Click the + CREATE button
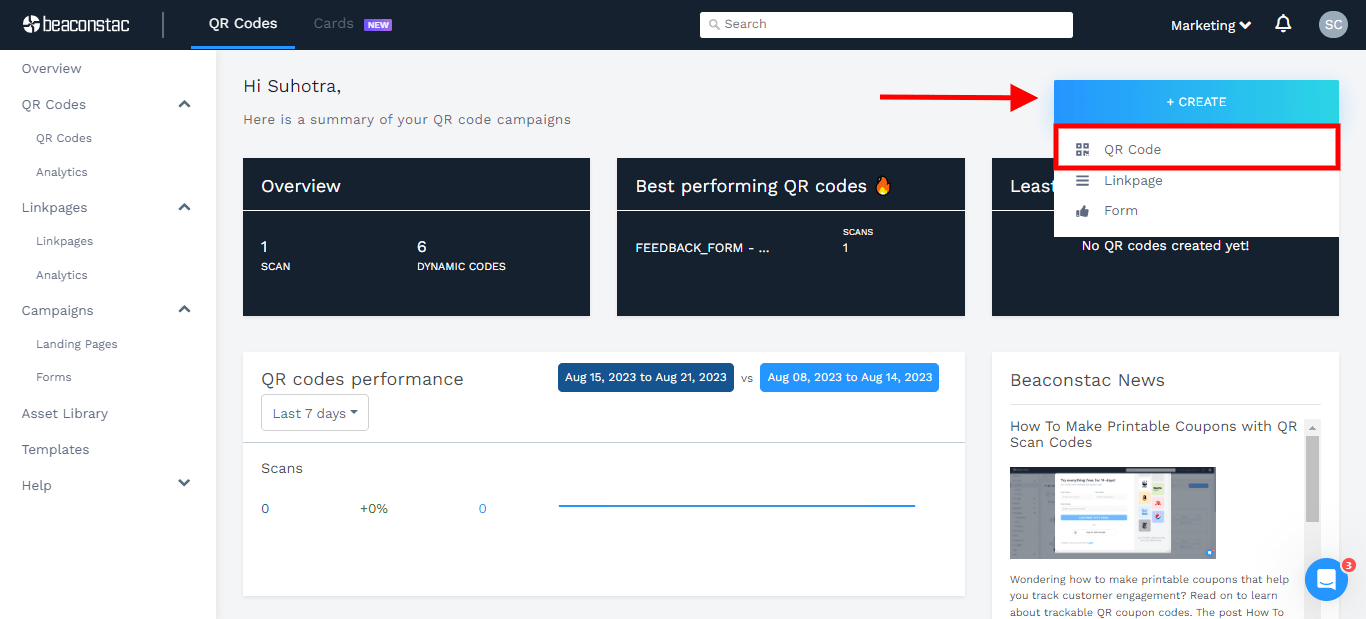Viewport: 1366px width, 619px height. click(x=1196, y=102)
